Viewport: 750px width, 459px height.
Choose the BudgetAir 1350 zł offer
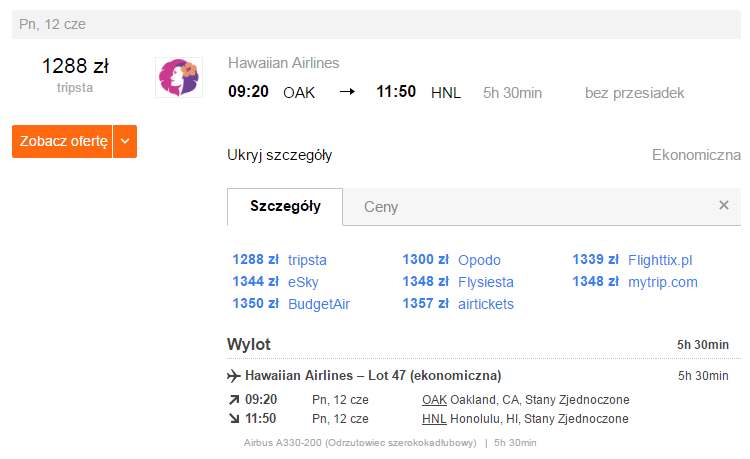tap(291, 304)
